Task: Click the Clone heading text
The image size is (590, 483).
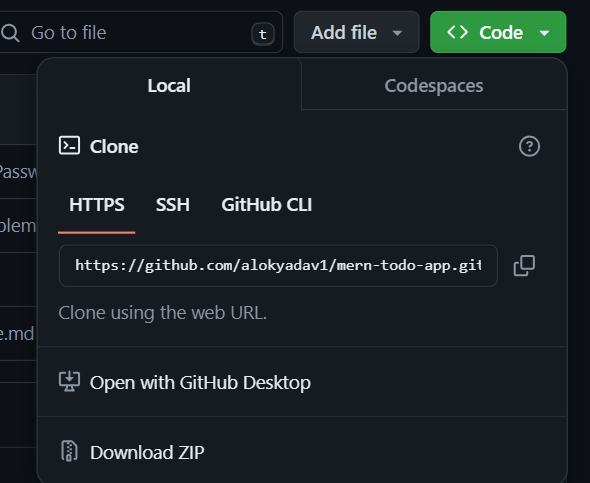Action: coord(114,146)
